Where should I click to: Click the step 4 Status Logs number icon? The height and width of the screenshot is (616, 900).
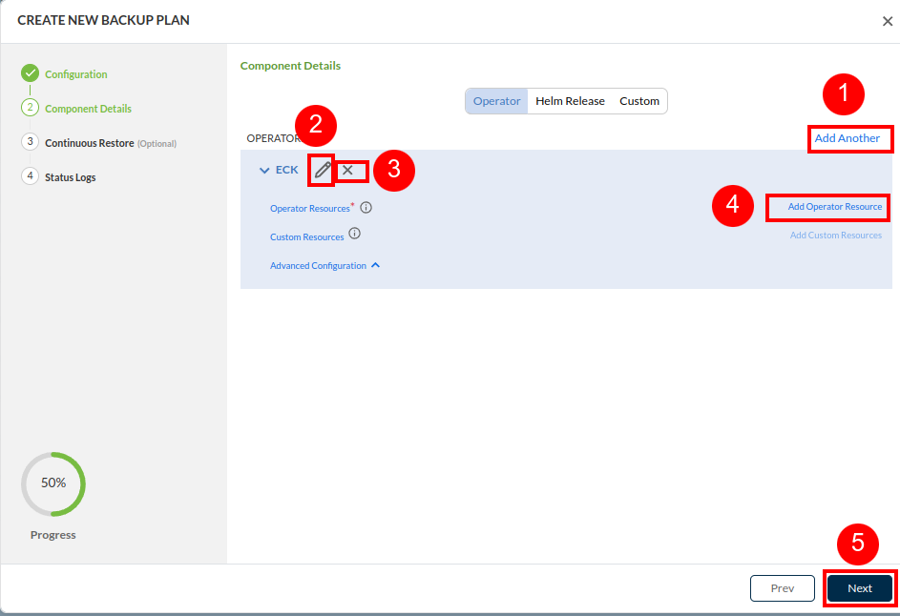30,176
